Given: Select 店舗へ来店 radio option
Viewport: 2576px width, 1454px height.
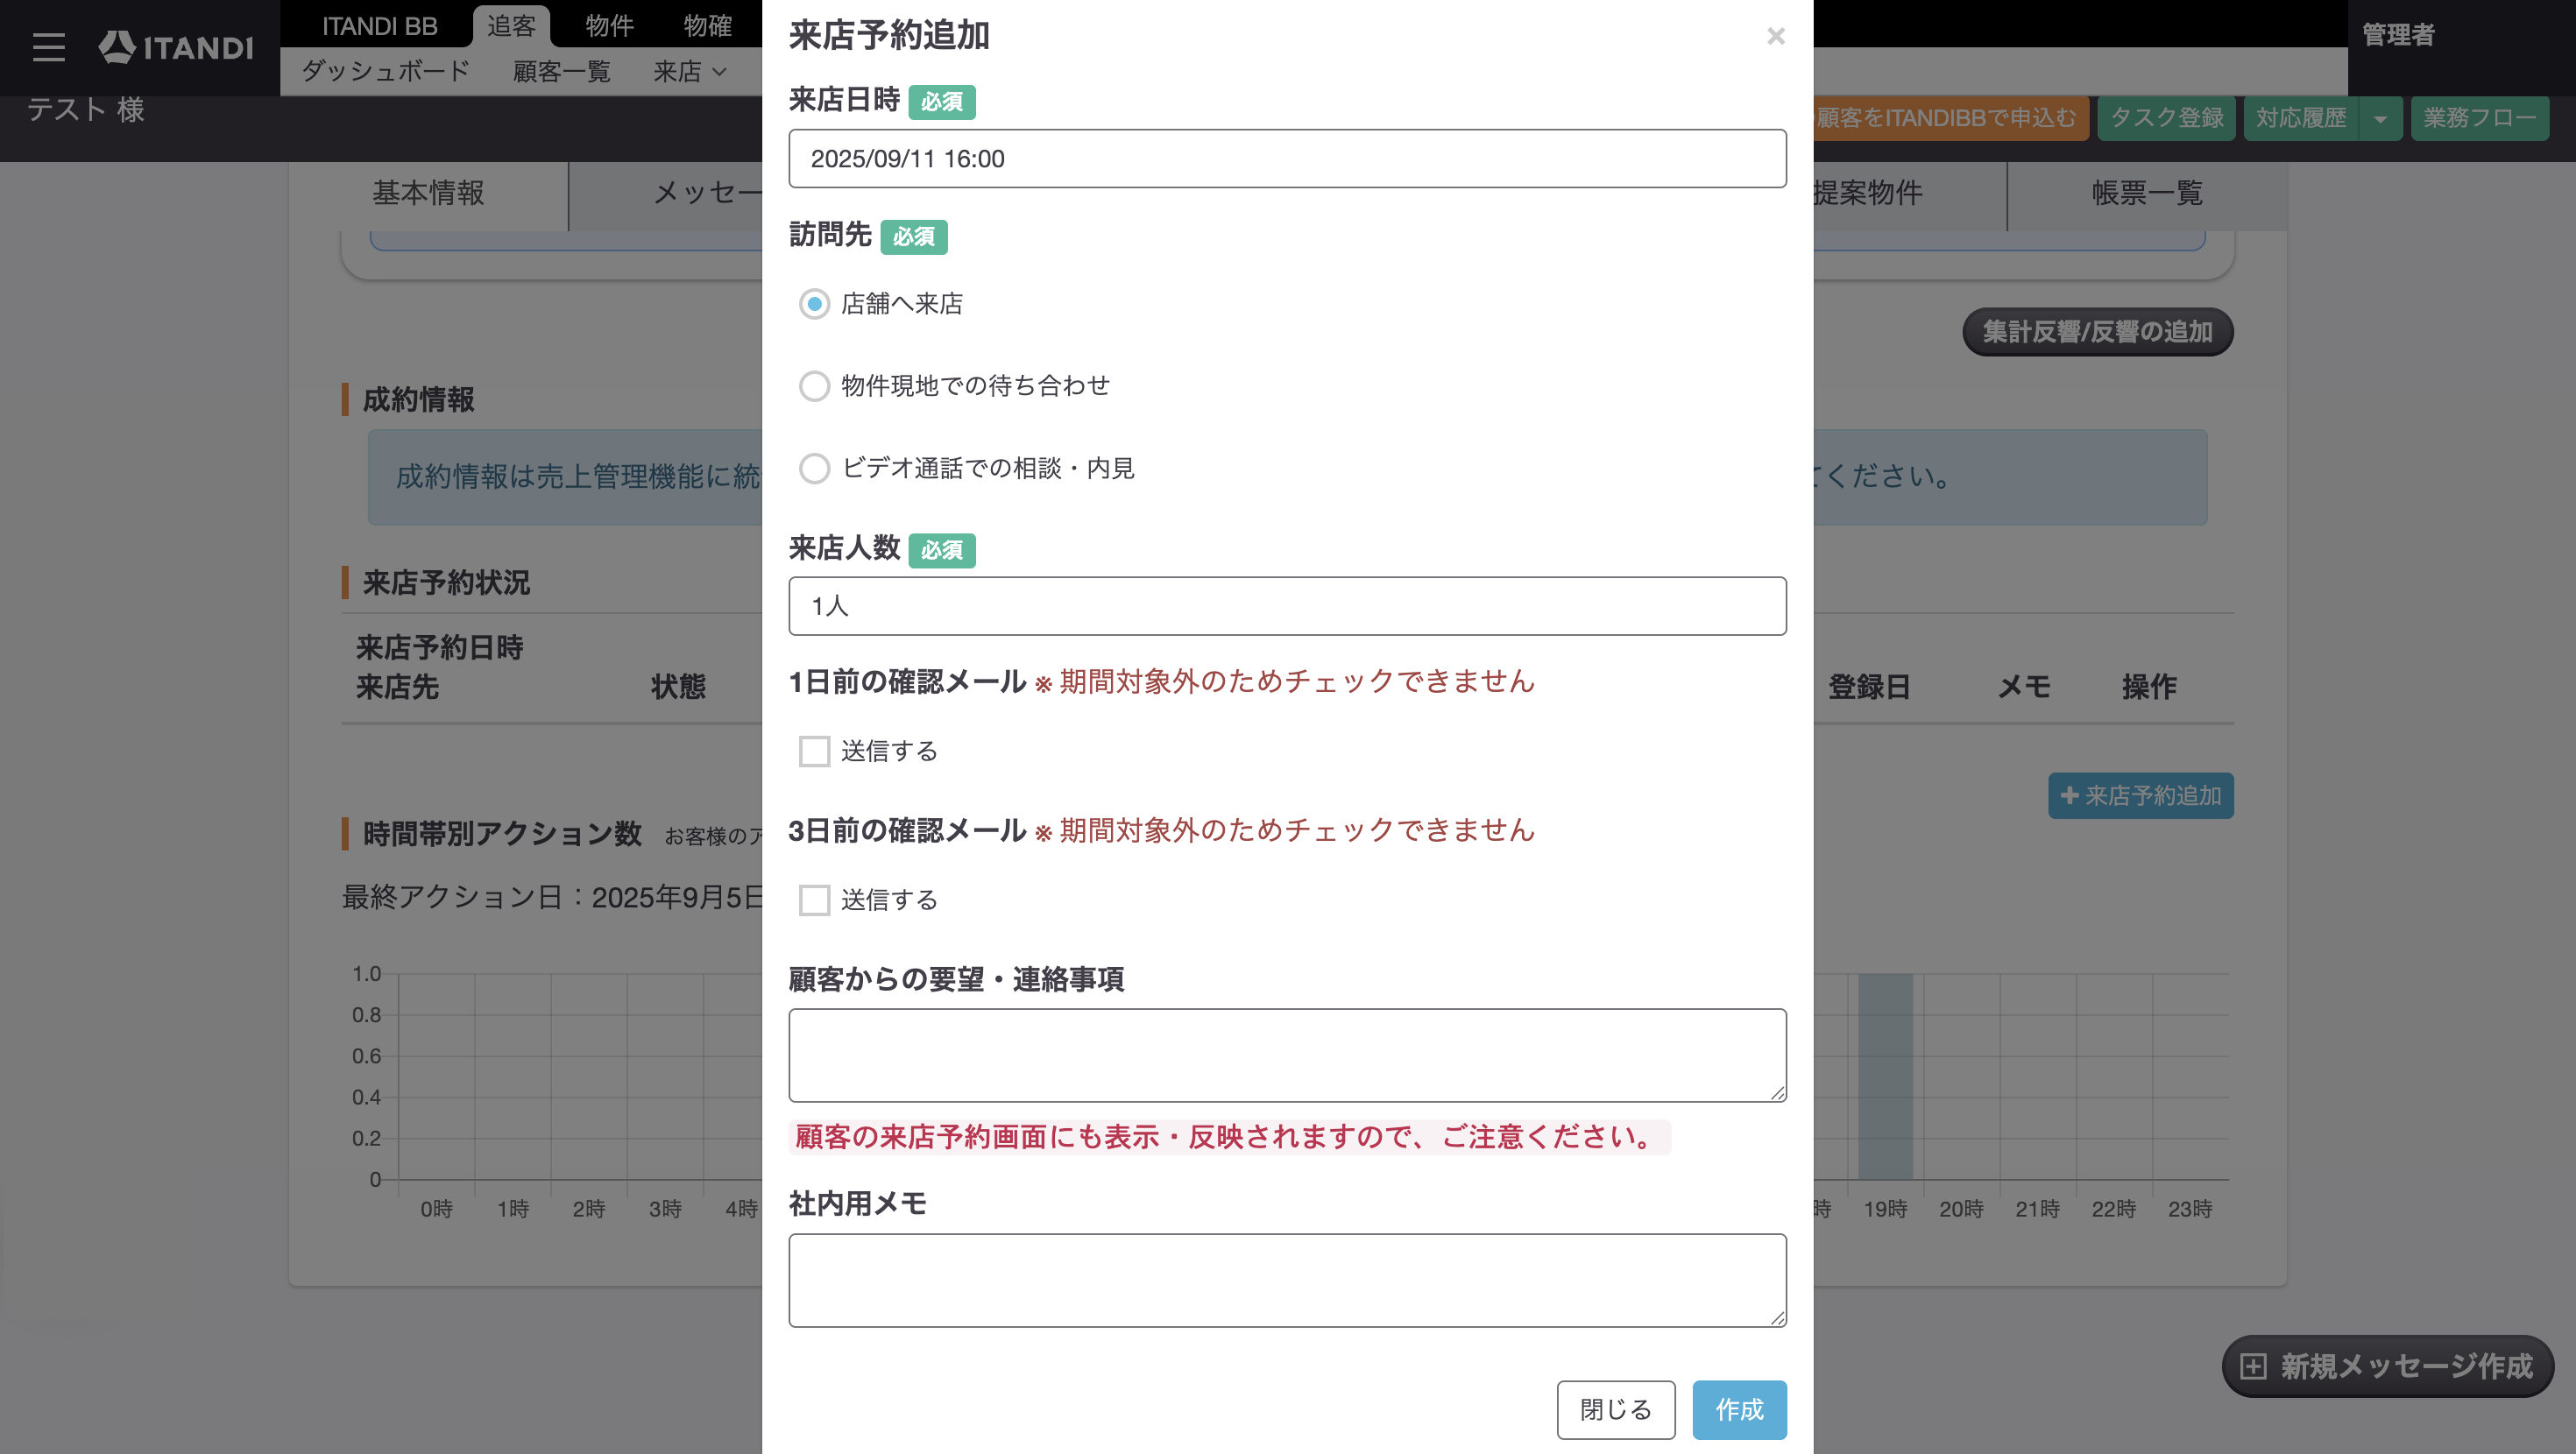Looking at the screenshot, I should point(814,303).
